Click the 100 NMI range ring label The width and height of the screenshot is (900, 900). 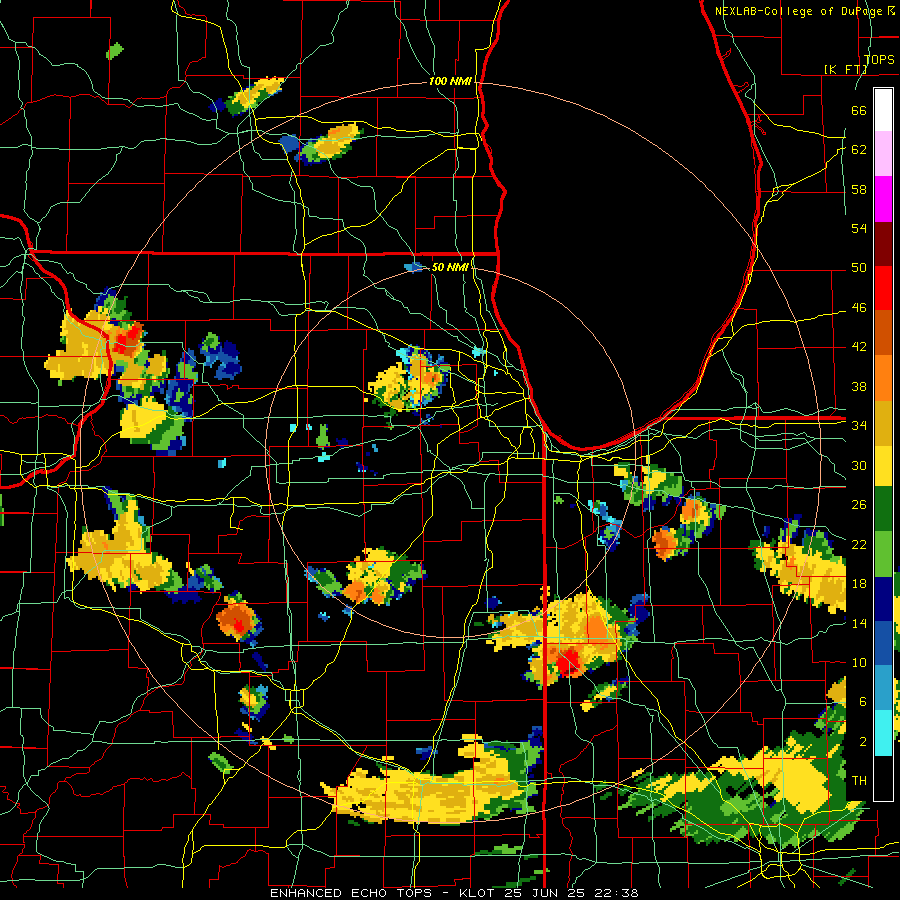(x=450, y=81)
